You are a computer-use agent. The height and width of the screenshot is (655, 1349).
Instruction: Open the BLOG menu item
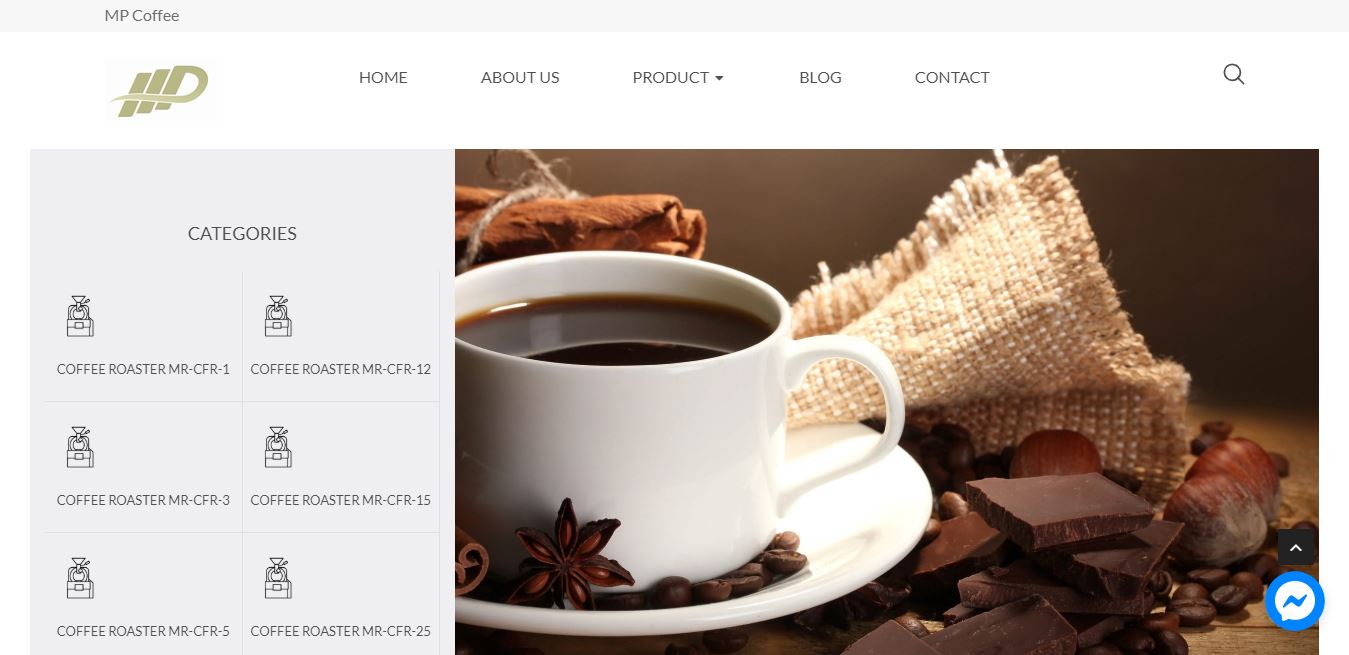[820, 77]
